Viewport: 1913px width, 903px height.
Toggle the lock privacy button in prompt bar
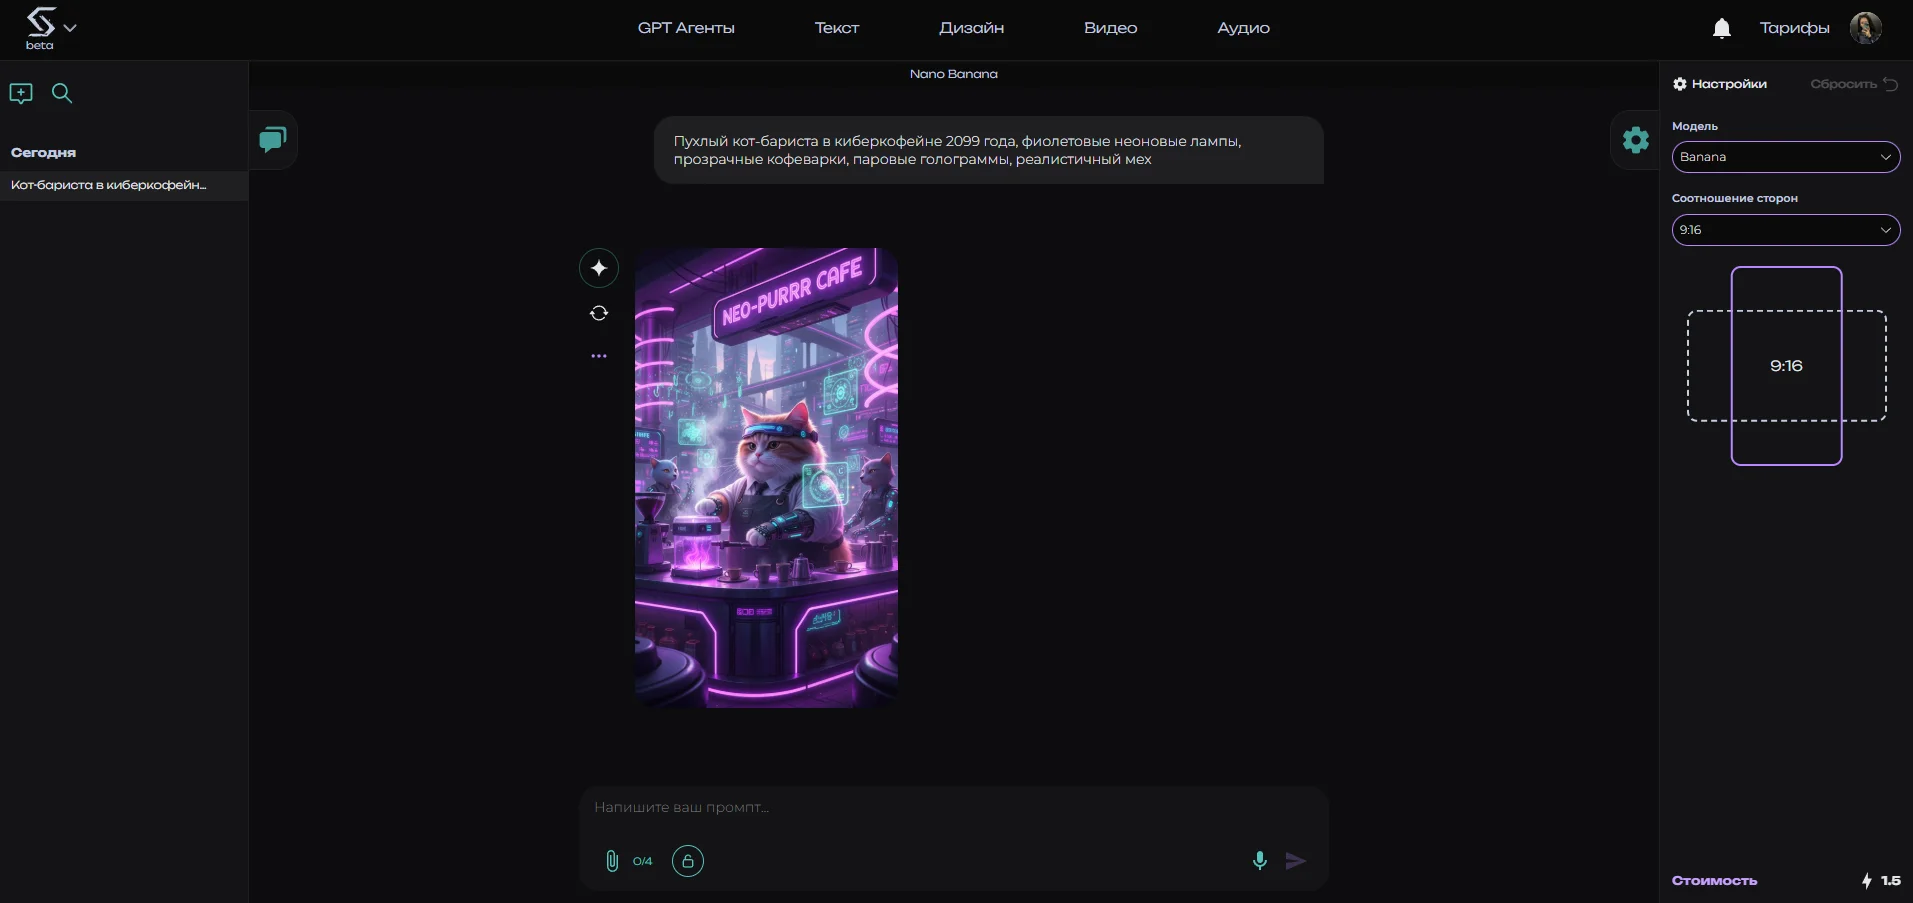tap(688, 861)
